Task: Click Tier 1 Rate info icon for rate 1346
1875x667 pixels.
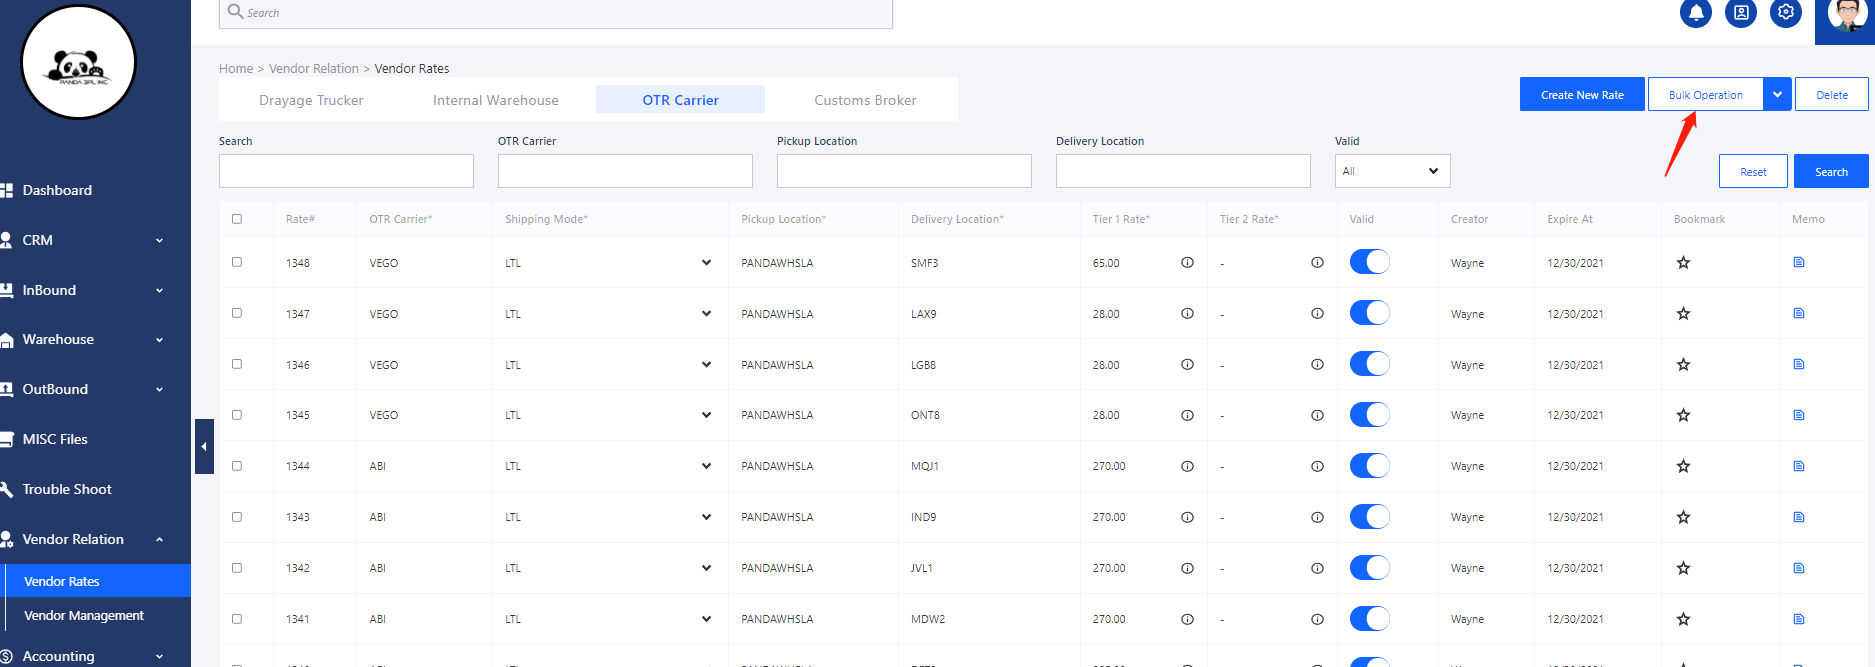Action: [1187, 365]
